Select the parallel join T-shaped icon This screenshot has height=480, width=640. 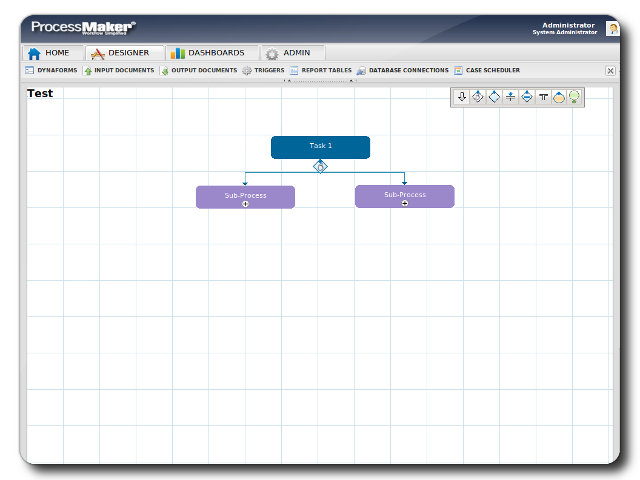tap(543, 97)
